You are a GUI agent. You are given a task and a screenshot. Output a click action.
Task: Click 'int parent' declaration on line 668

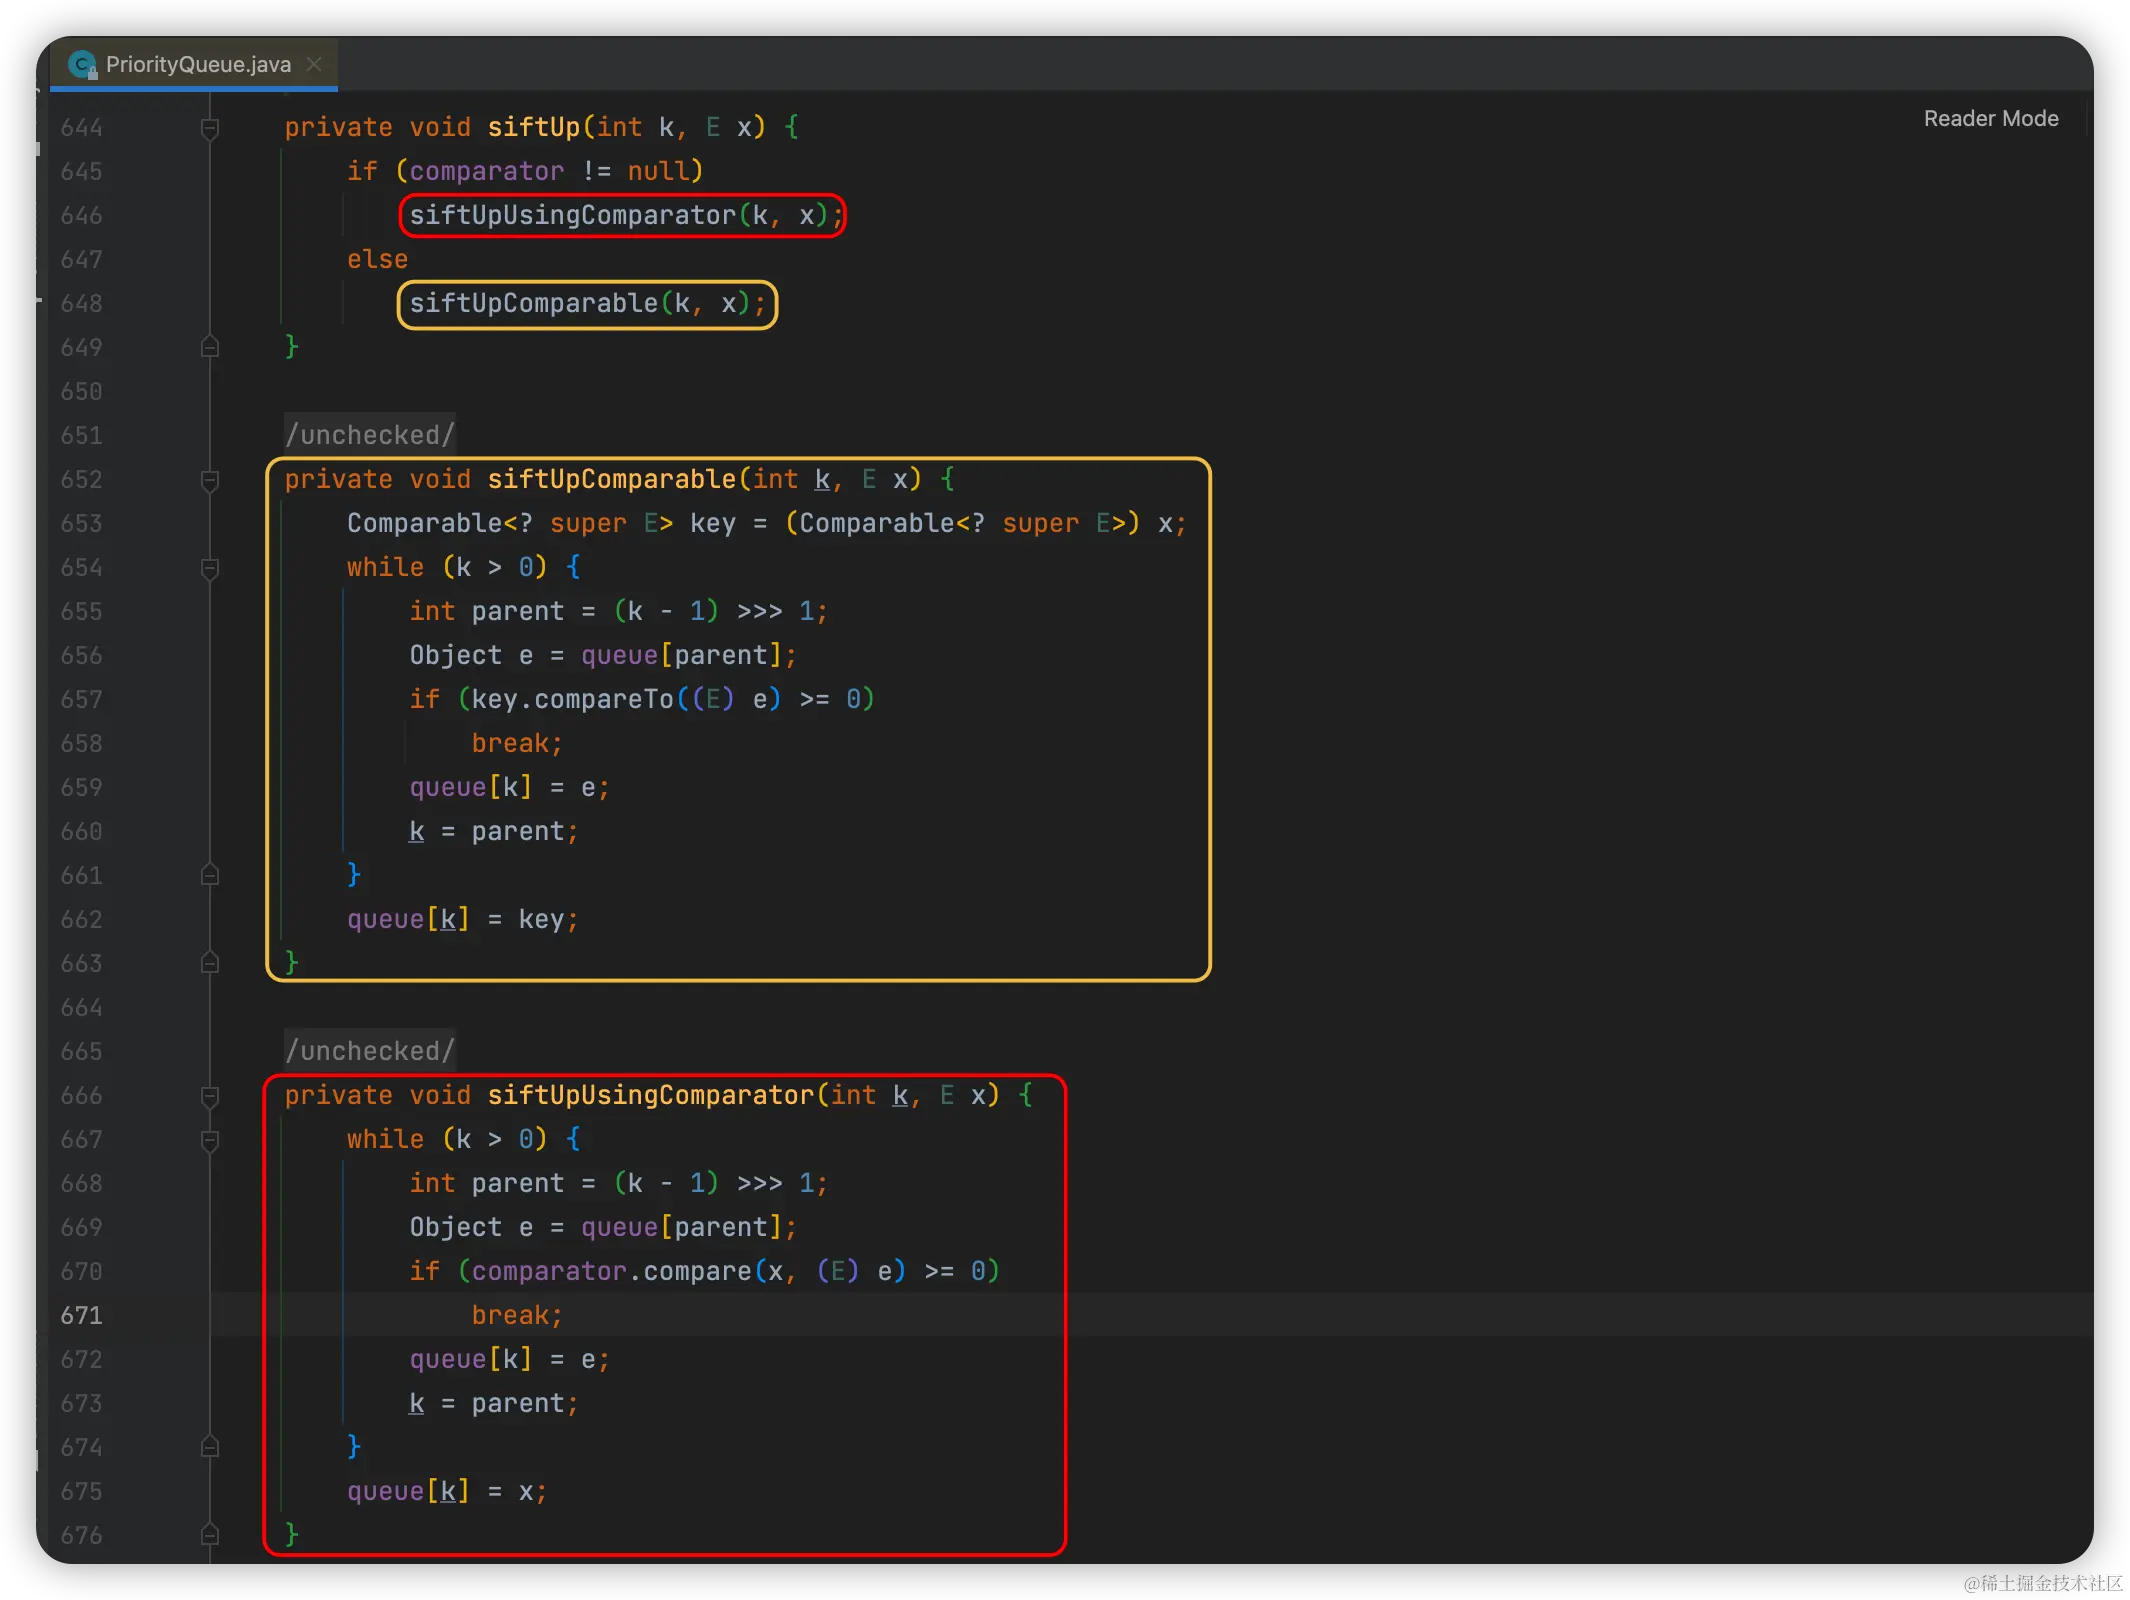[486, 1184]
